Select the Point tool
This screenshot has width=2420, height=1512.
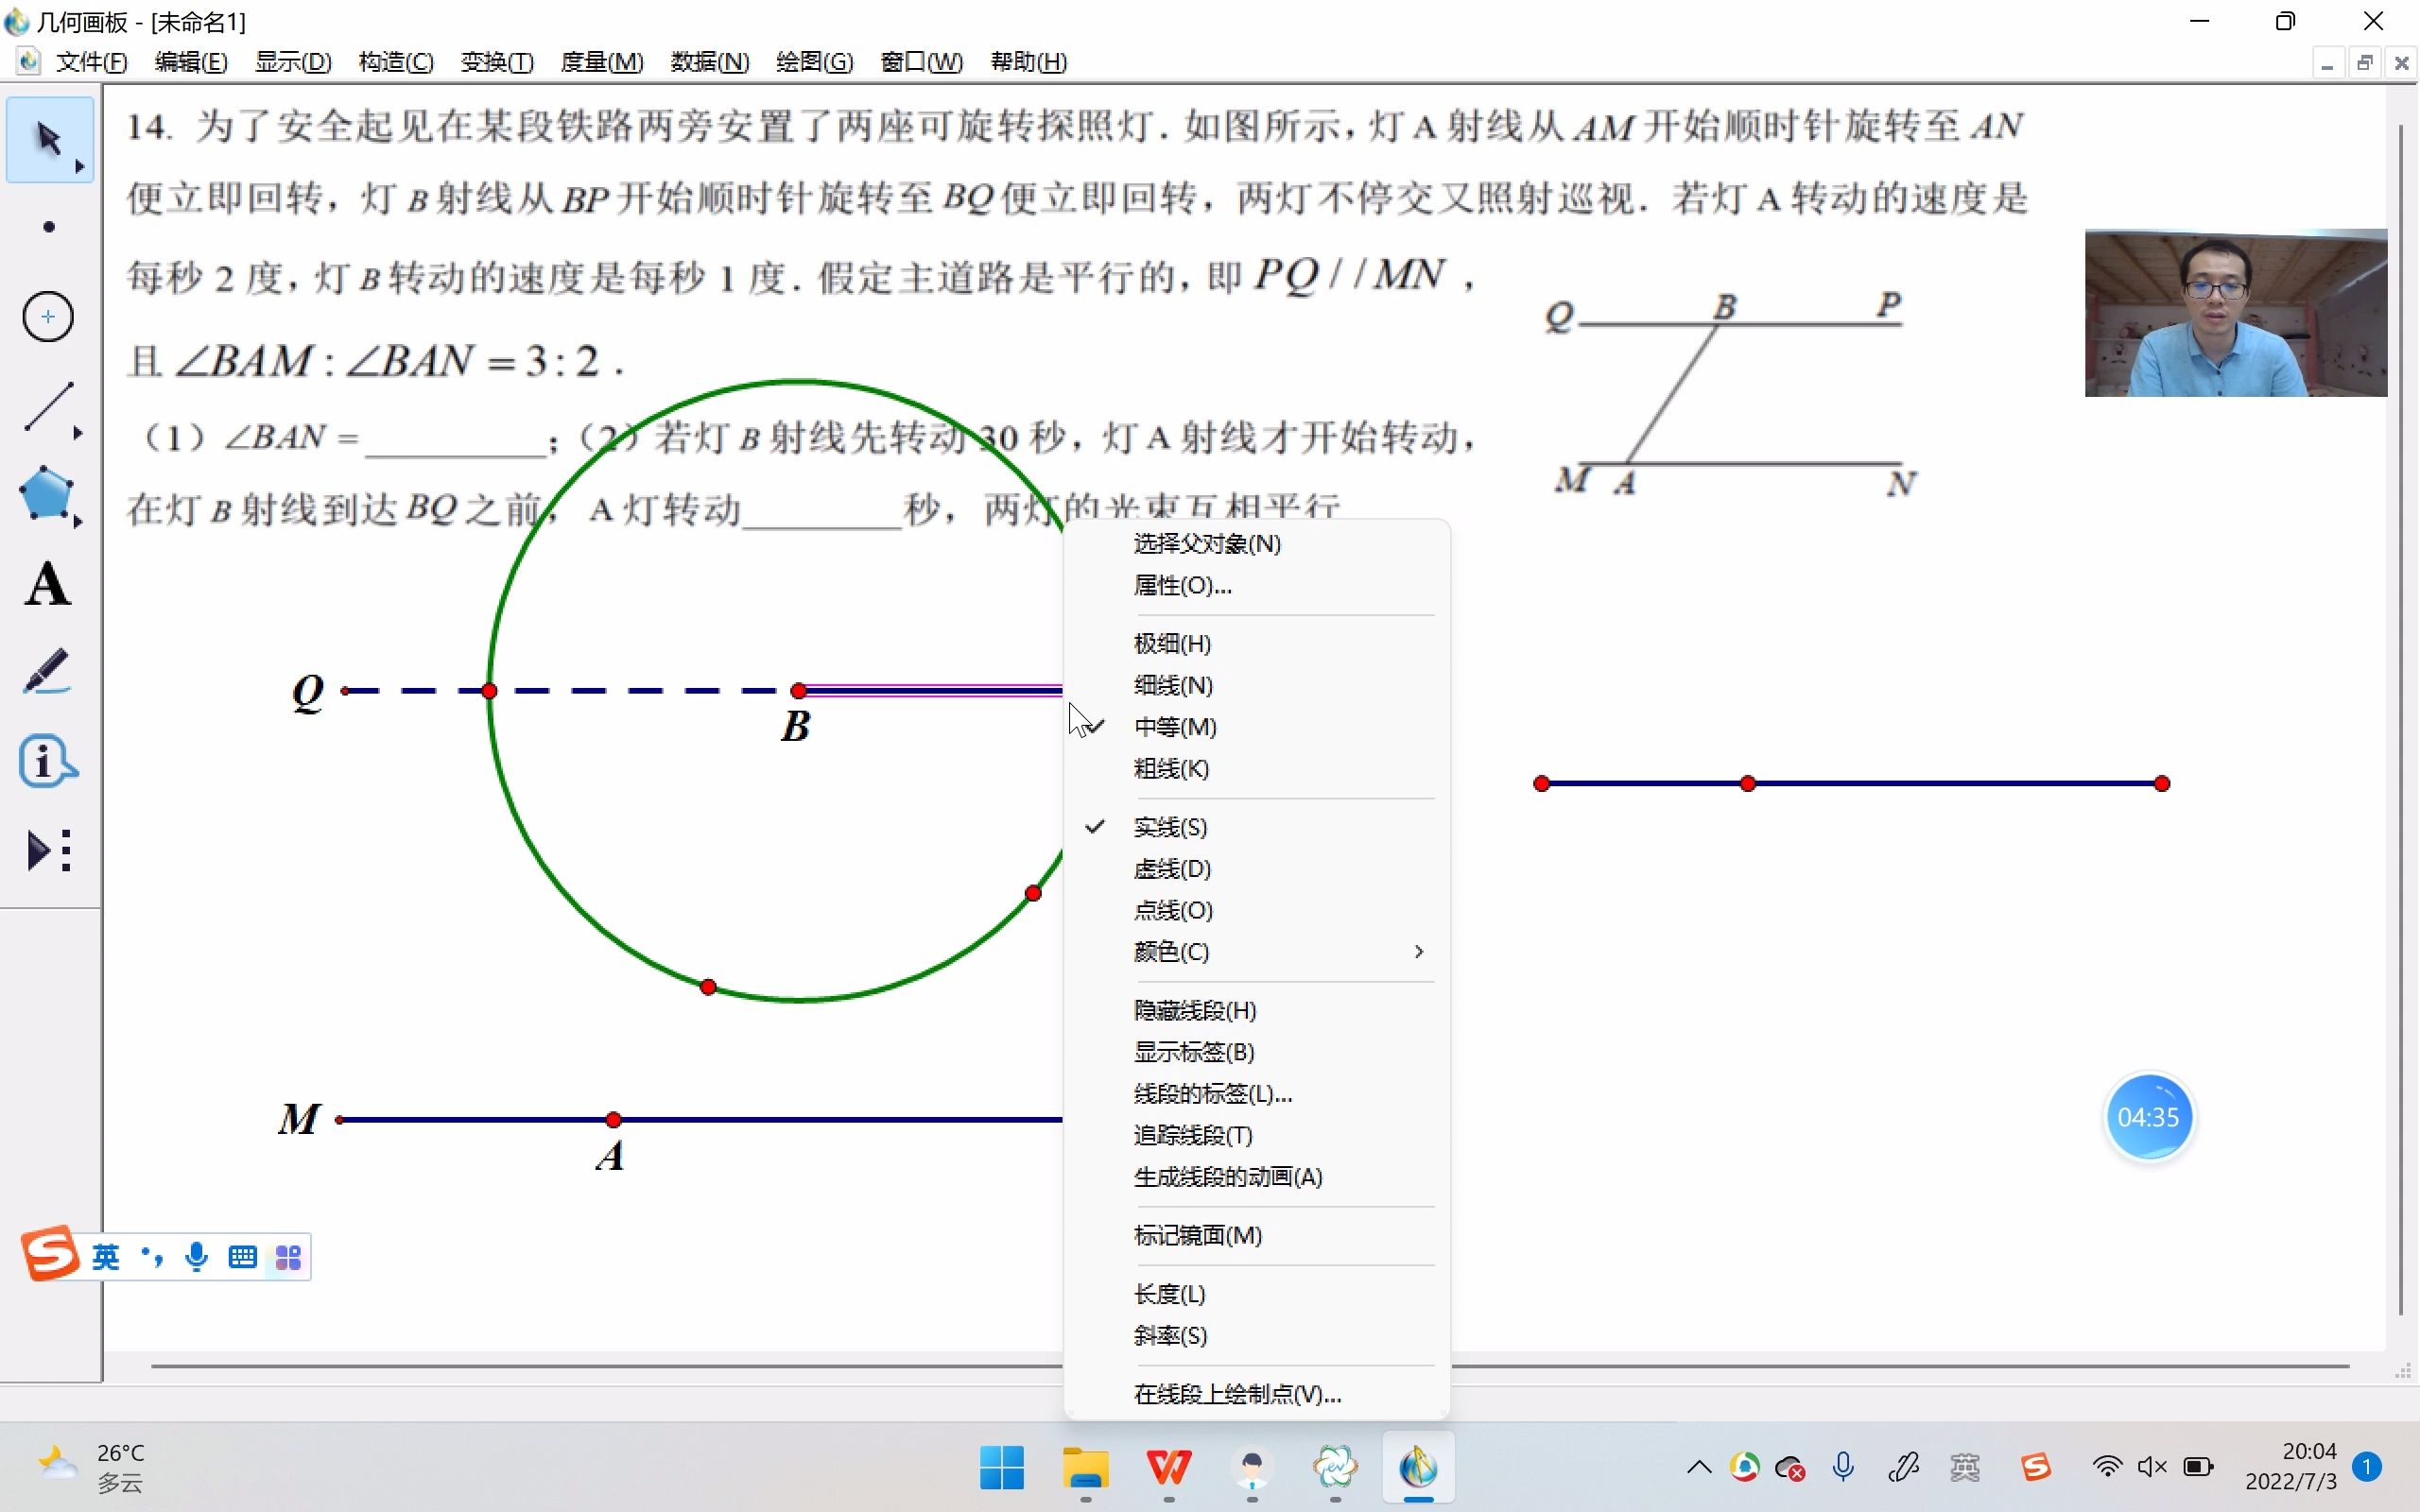tap(48, 228)
